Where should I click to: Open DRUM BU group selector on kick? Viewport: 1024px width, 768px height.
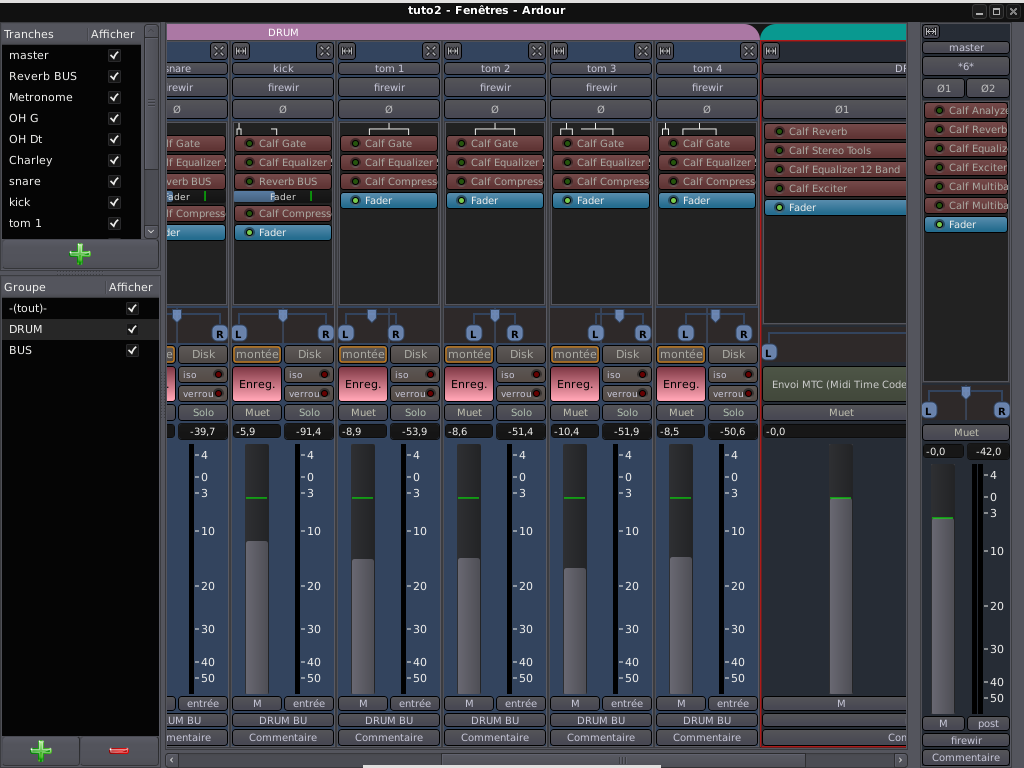point(283,720)
